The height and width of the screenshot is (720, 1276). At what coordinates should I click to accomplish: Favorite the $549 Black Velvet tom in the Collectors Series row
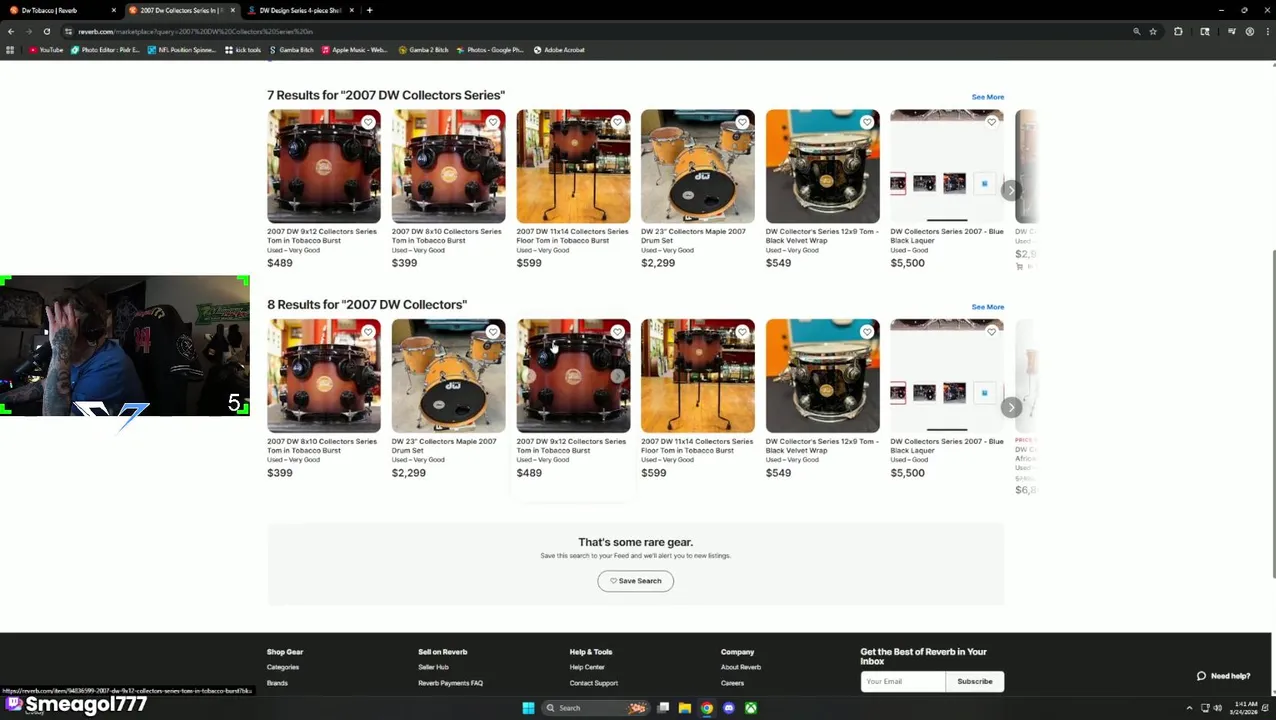click(867, 122)
